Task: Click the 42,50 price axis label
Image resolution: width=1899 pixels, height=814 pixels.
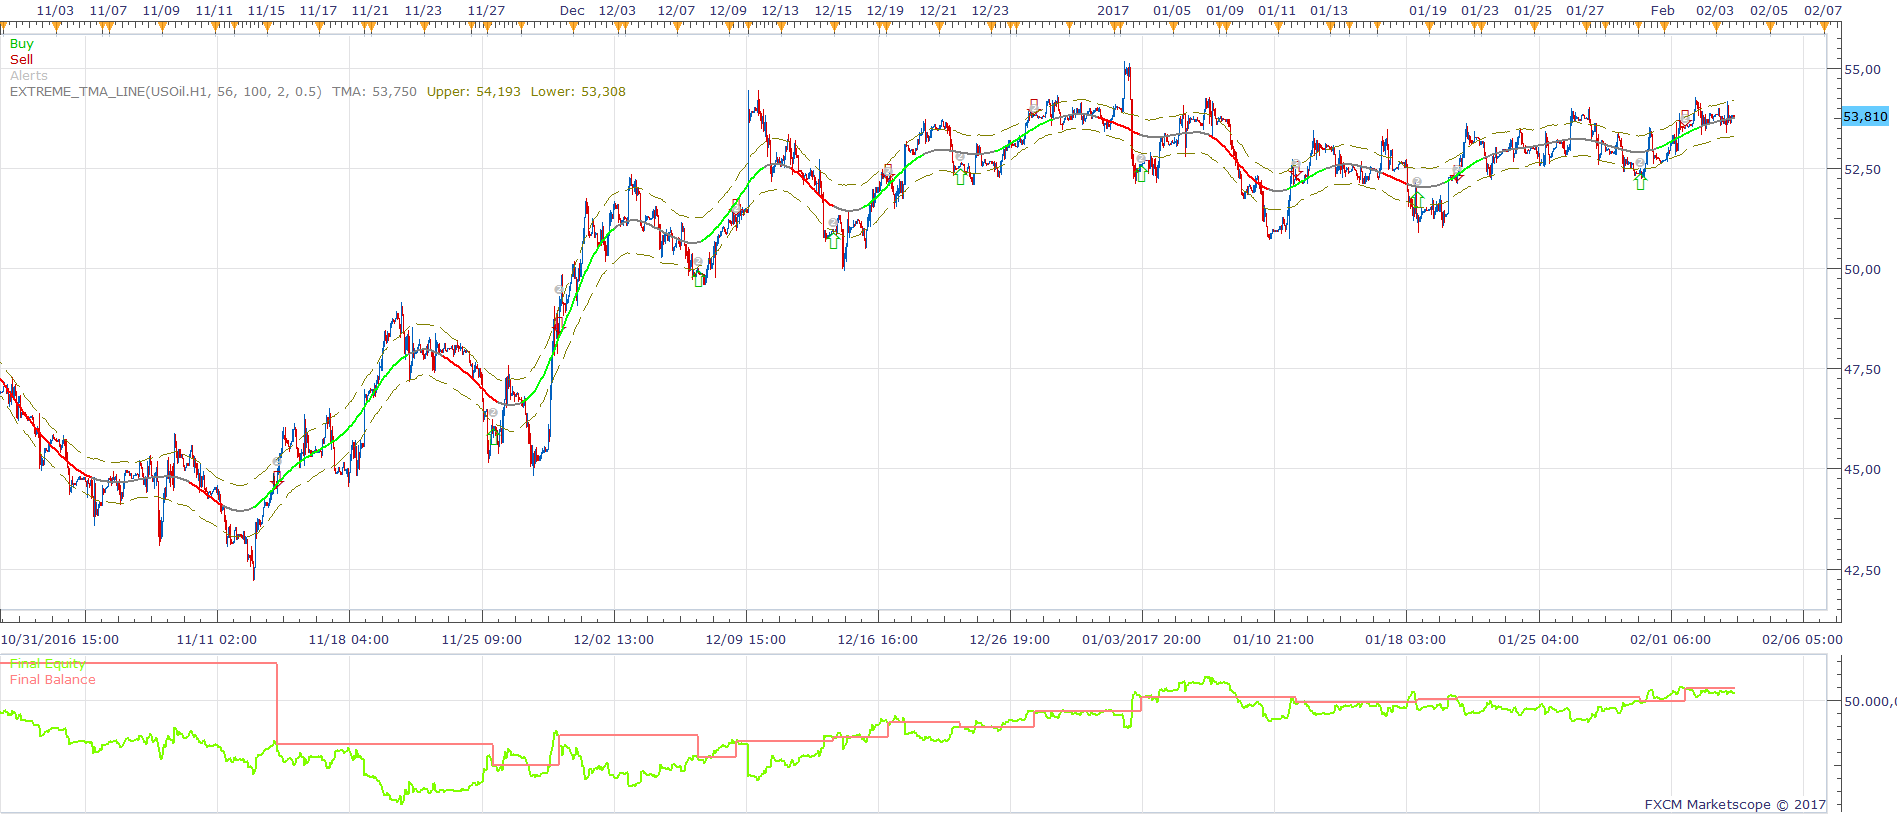Action: click(x=1862, y=571)
